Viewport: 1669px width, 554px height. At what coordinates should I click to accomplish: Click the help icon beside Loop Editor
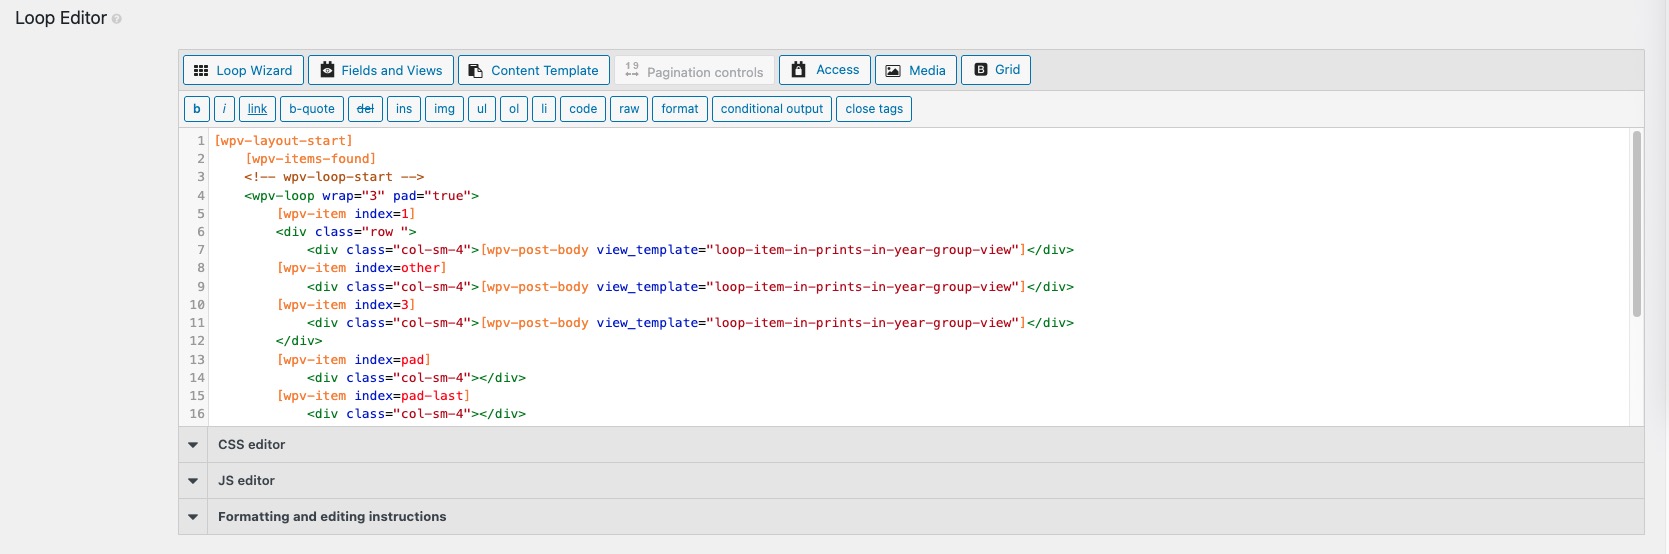(x=117, y=19)
